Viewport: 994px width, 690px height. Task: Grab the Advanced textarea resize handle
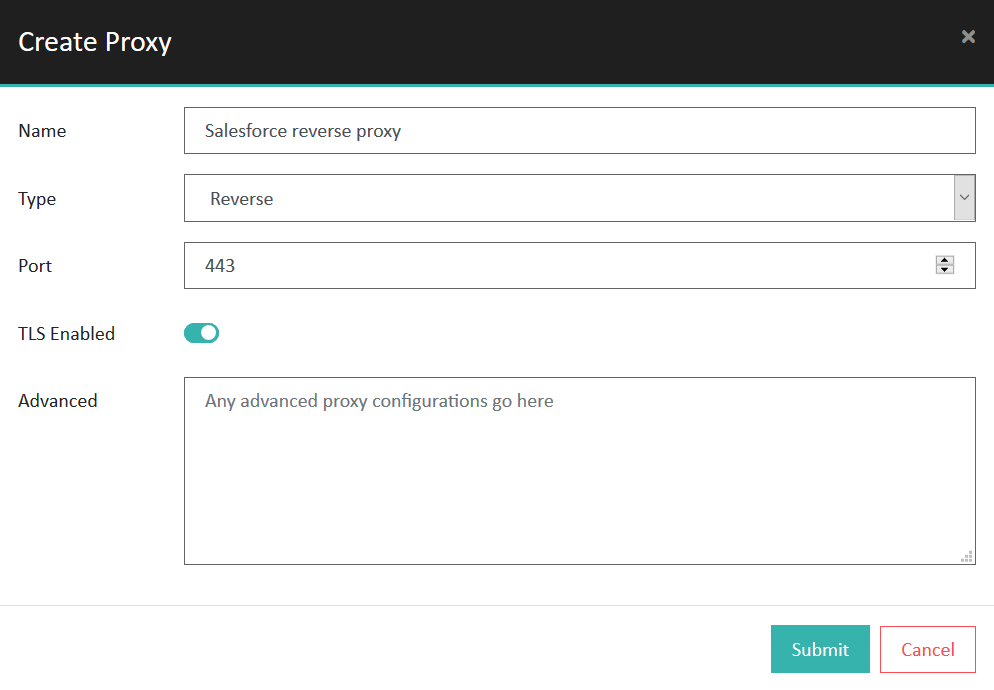click(967, 557)
